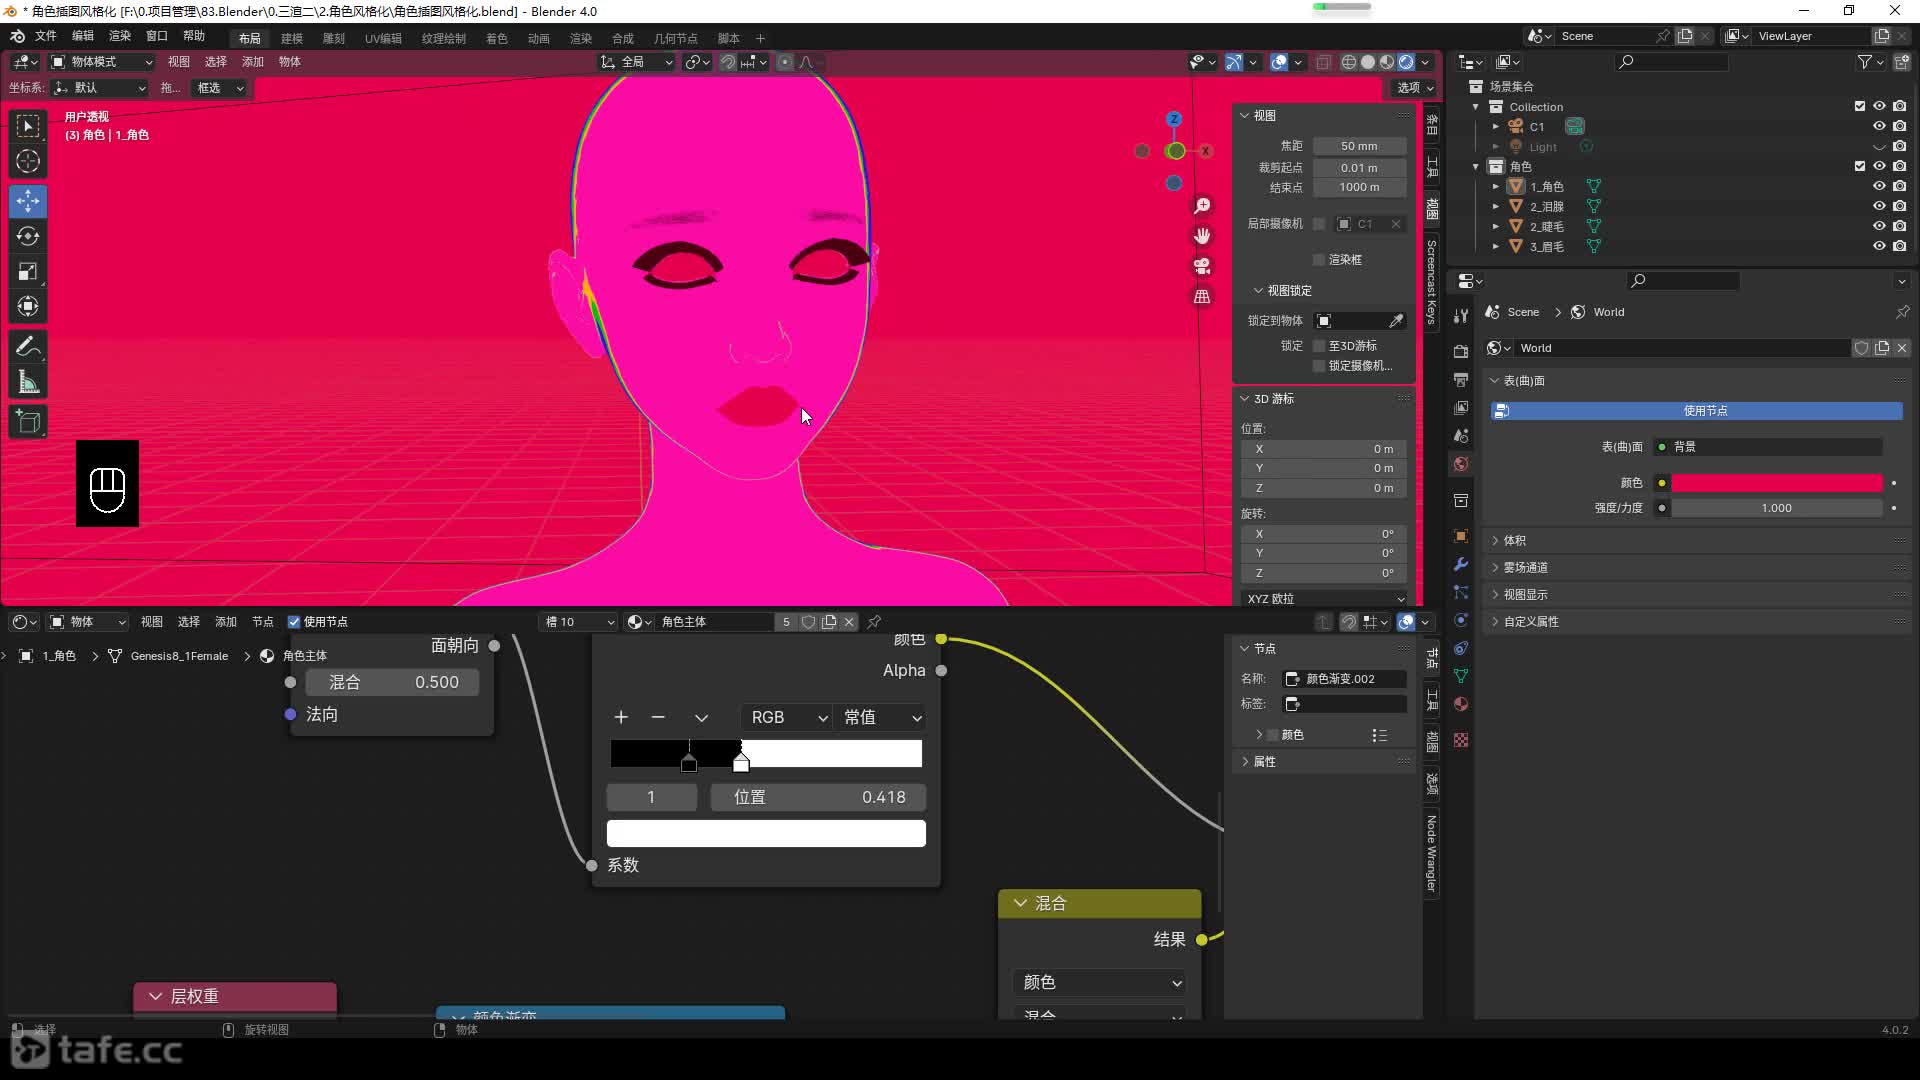Screen dimensions: 1920x1080
Task: Open the Output properties tab
Action: tap(1461, 380)
